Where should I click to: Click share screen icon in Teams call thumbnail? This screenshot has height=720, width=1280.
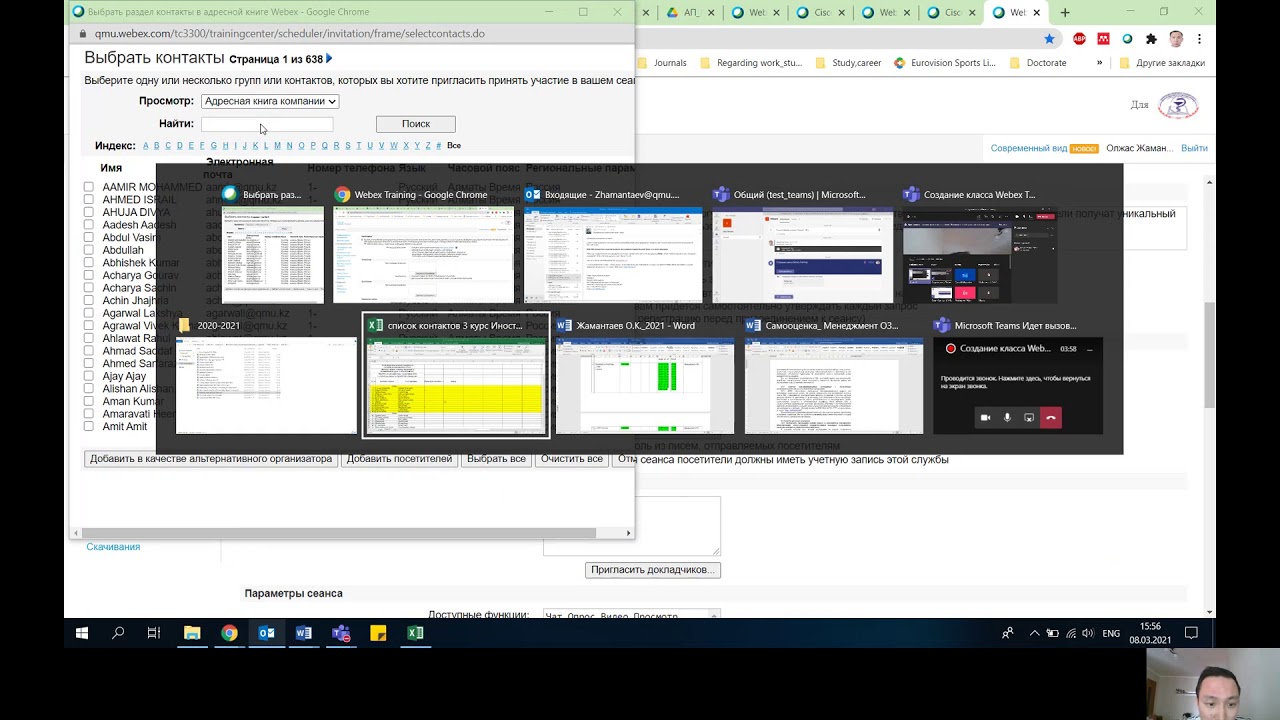coord(1029,417)
